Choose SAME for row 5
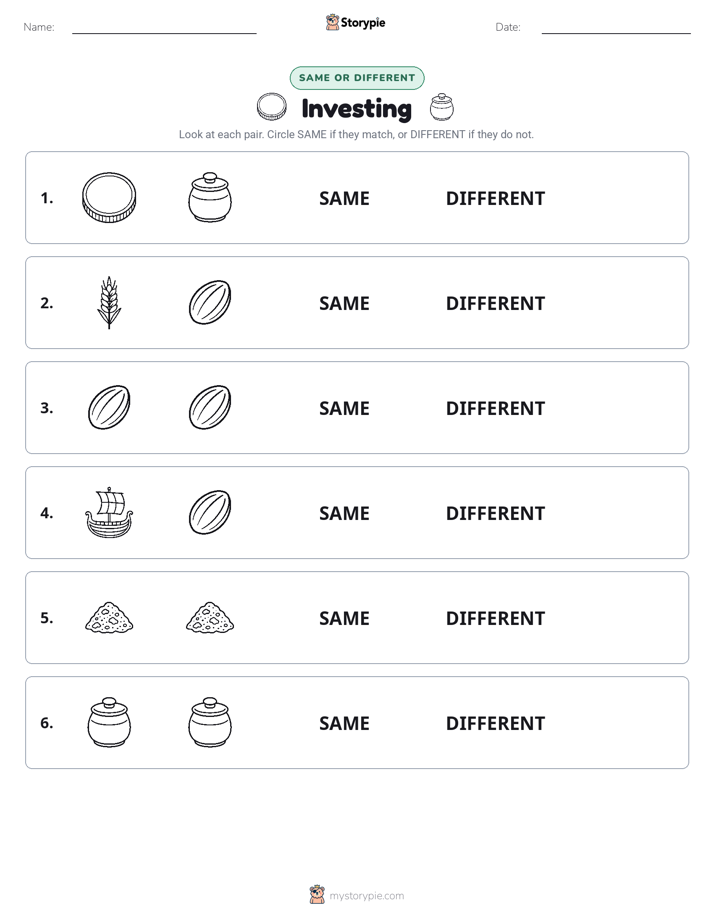Viewport: 714px width, 924px height. pyautogui.click(x=344, y=618)
